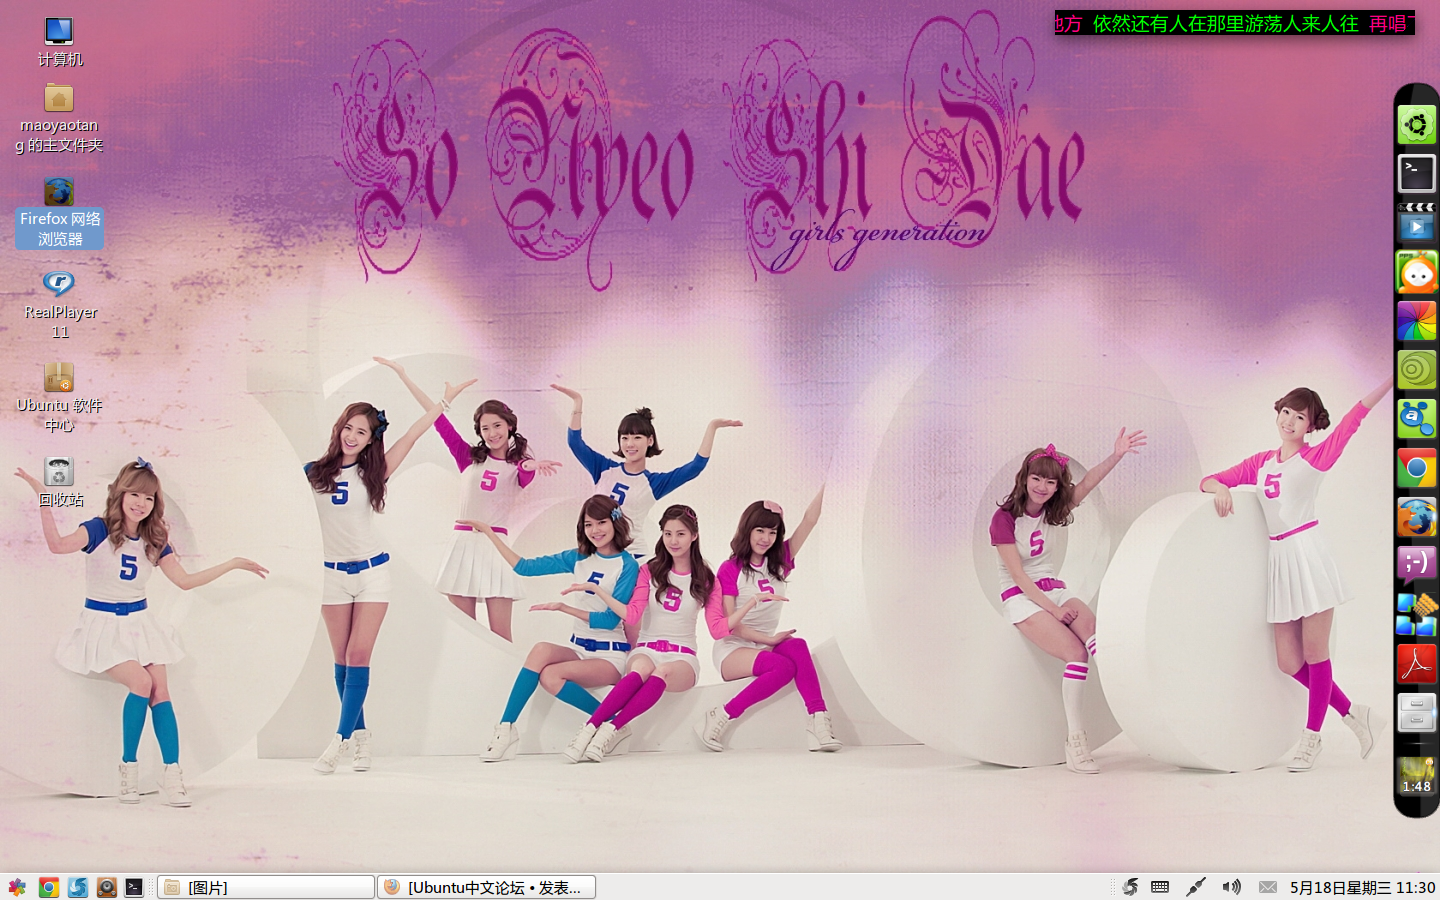The image size is (1440, 900).
Task: Open the blue 'a' on green dock icon
Action: 1416,419
